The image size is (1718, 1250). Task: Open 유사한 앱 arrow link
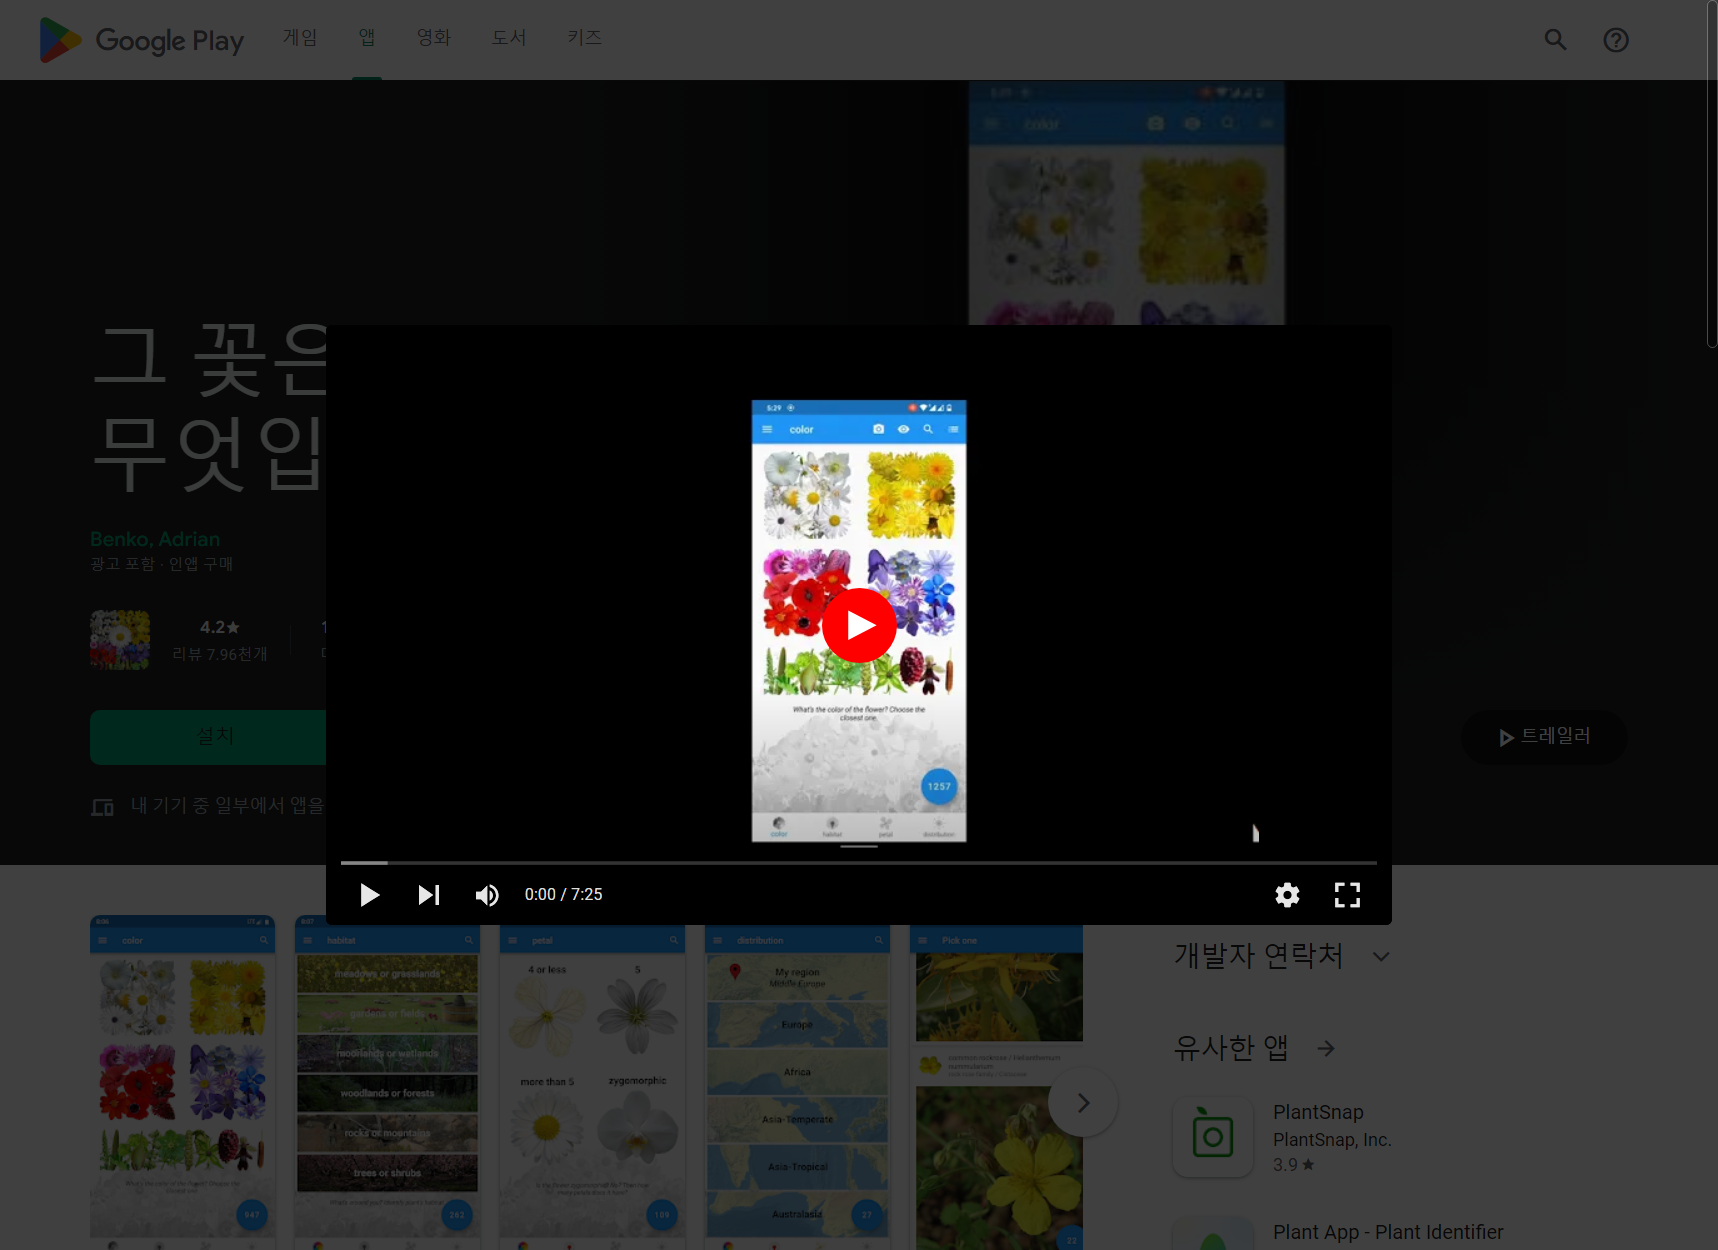[x=1326, y=1049]
